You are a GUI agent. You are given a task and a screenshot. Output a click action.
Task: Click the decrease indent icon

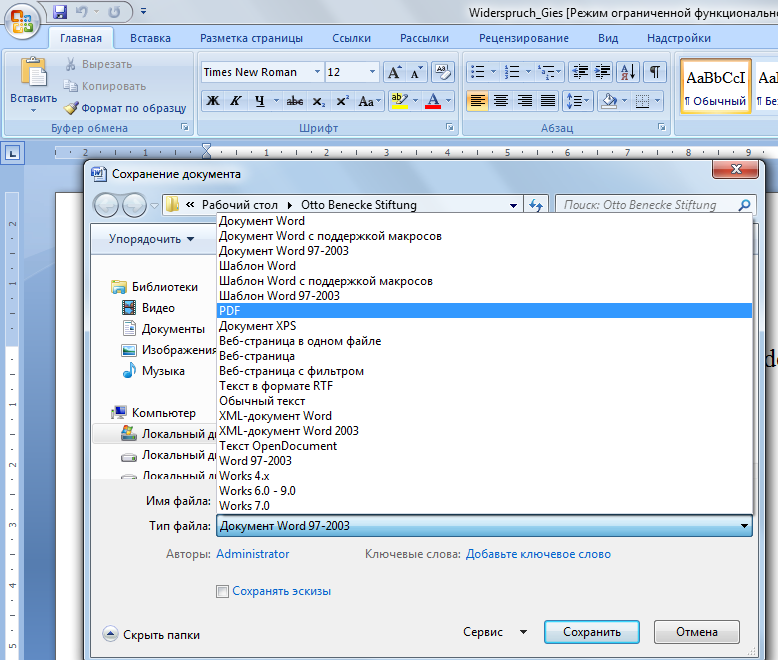[x=580, y=72]
